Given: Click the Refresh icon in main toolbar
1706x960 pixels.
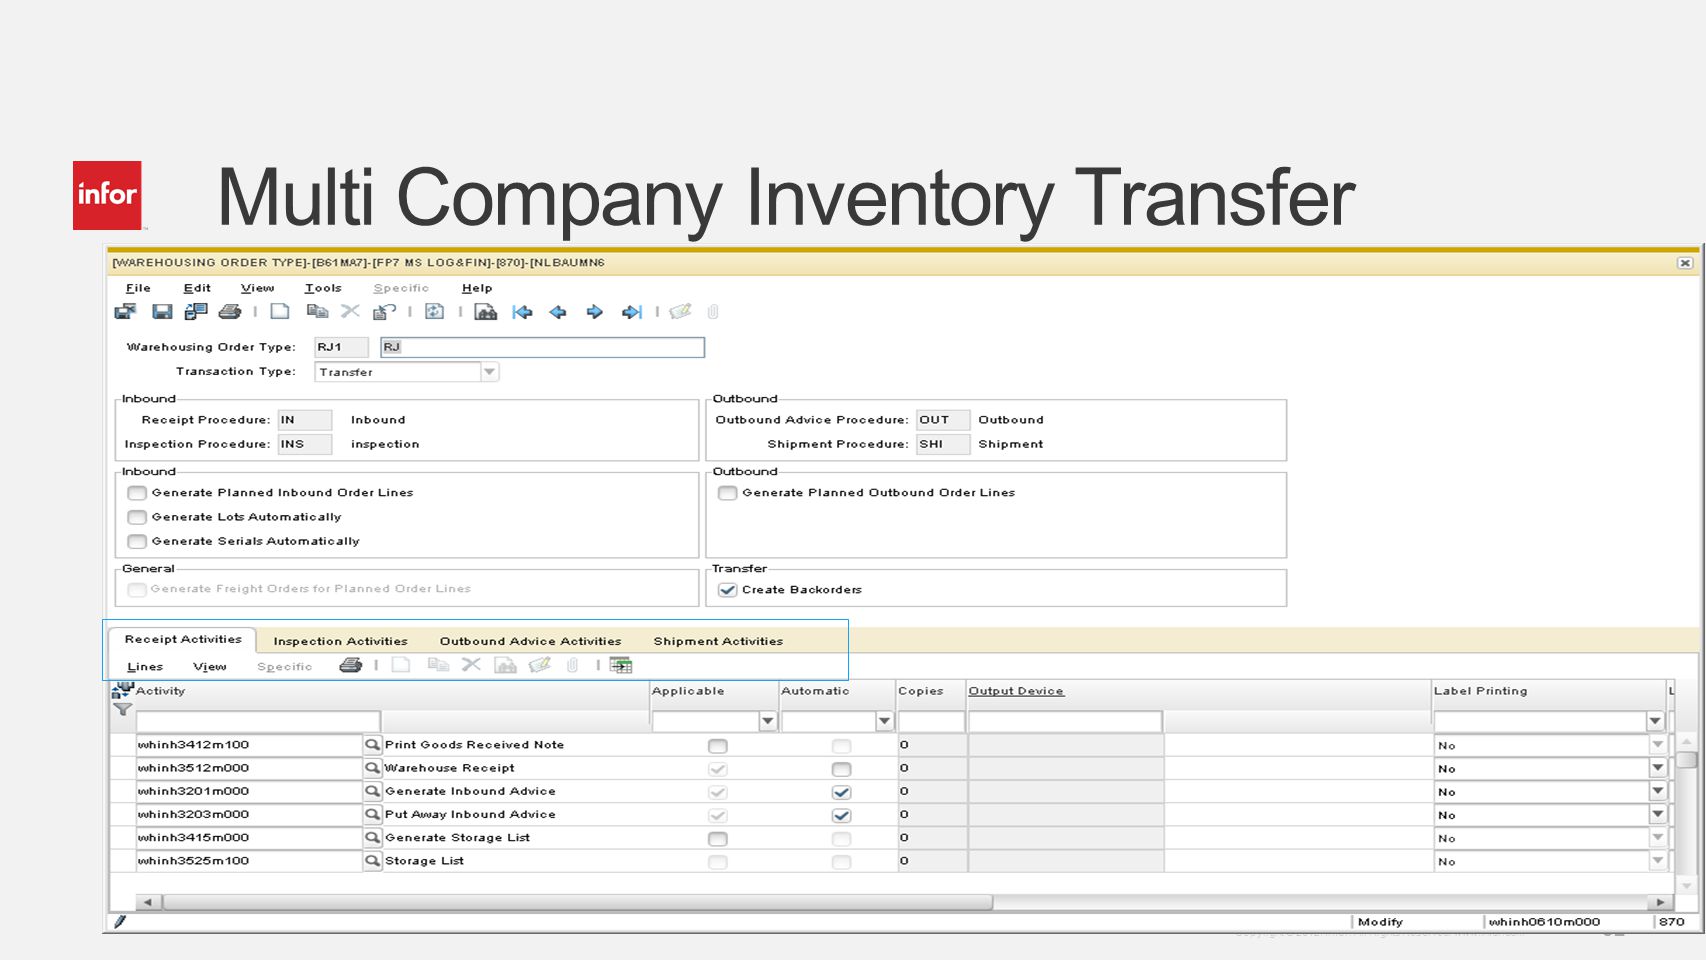Looking at the screenshot, I should (x=434, y=312).
